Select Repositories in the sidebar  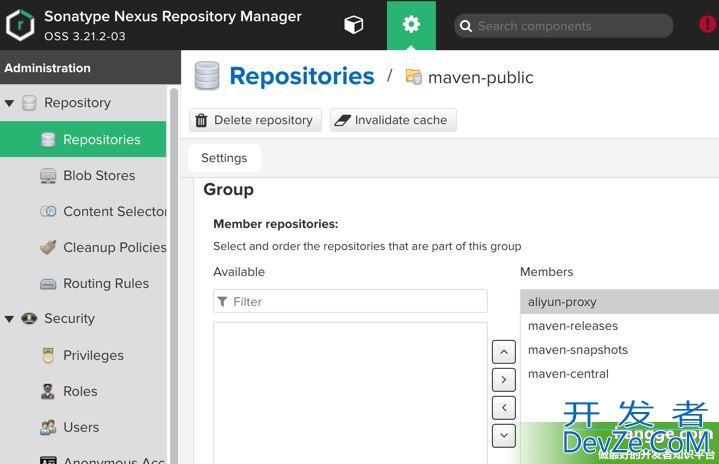pyautogui.click(x=83, y=139)
